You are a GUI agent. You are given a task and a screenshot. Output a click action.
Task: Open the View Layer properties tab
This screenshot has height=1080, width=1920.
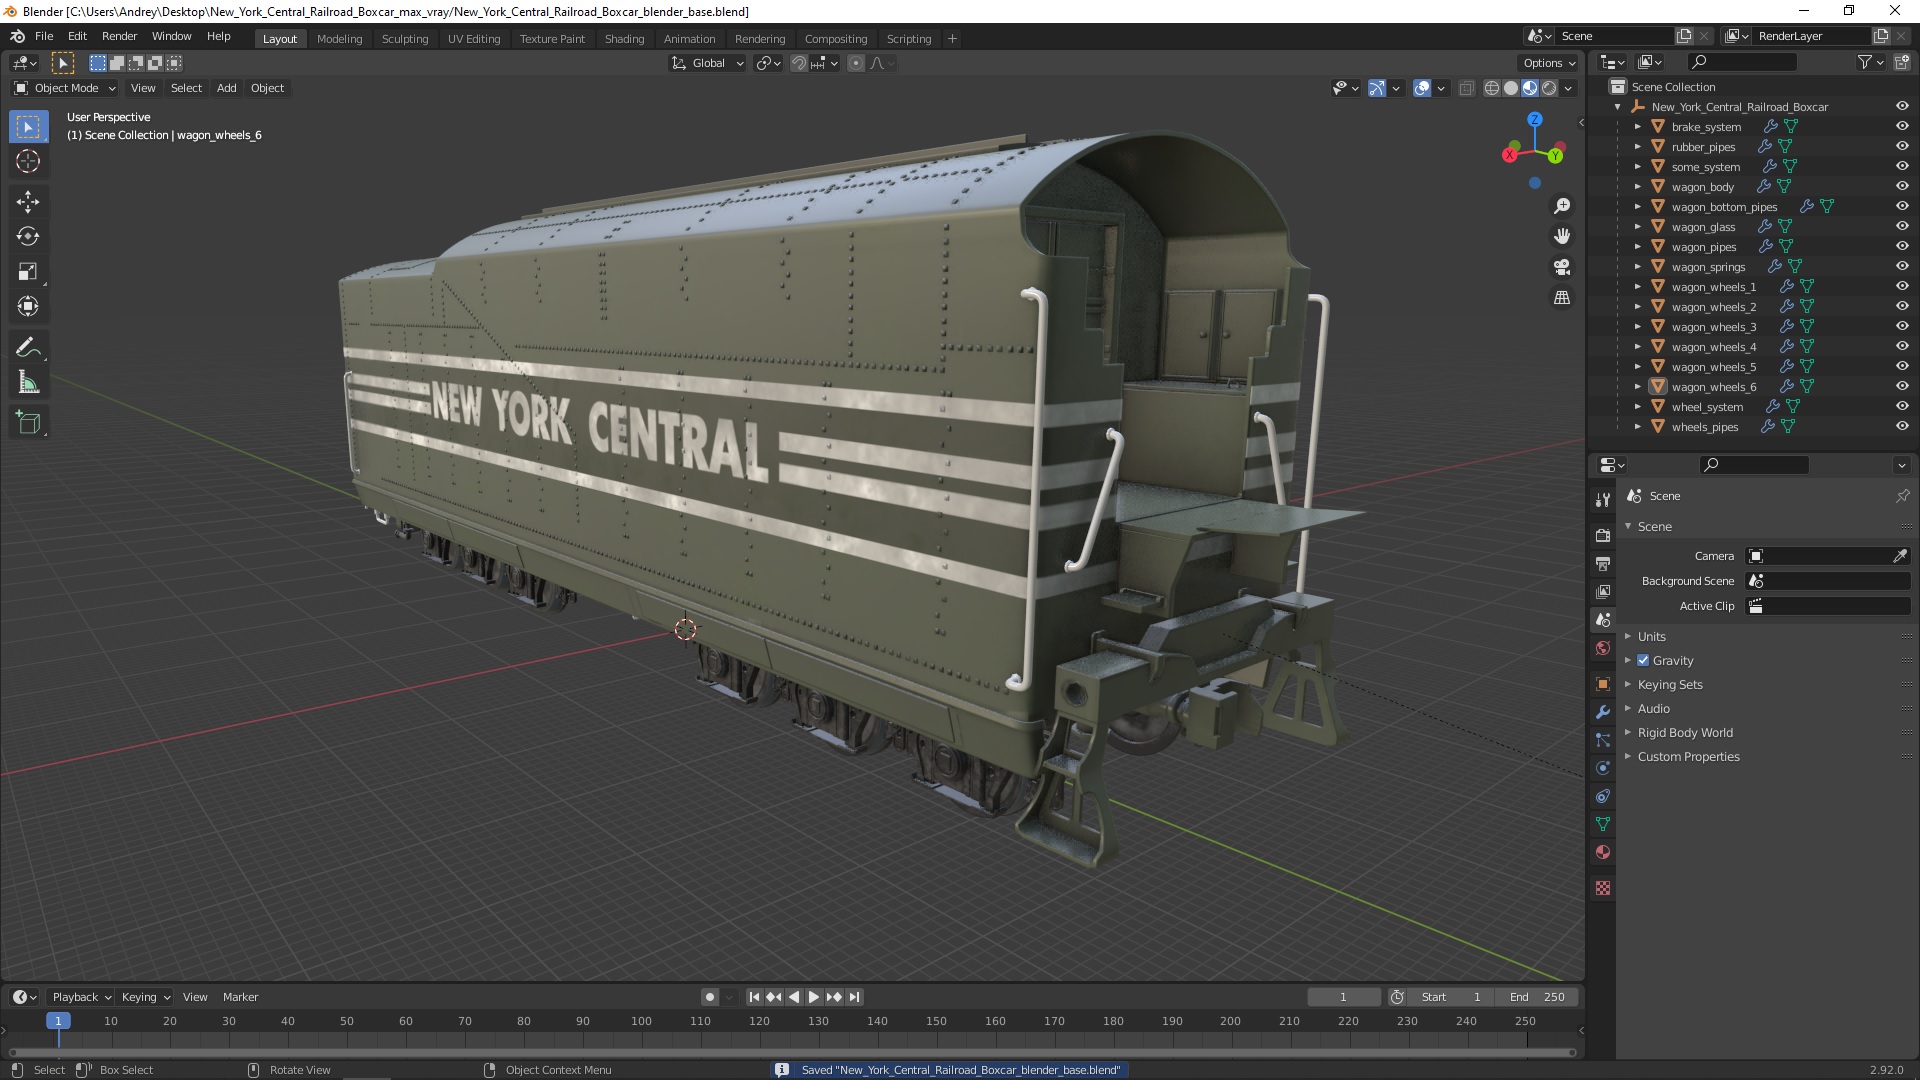pos(1603,591)
